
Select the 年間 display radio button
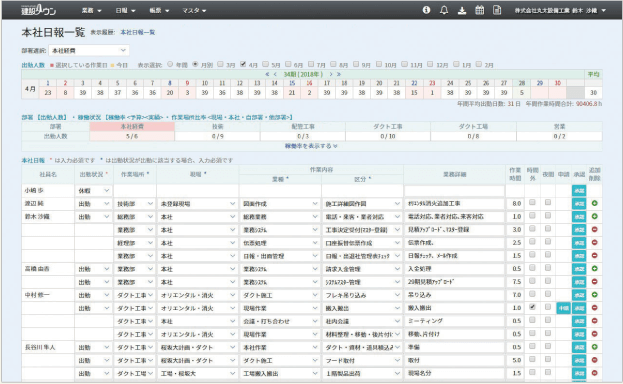(x=170, y=64)
